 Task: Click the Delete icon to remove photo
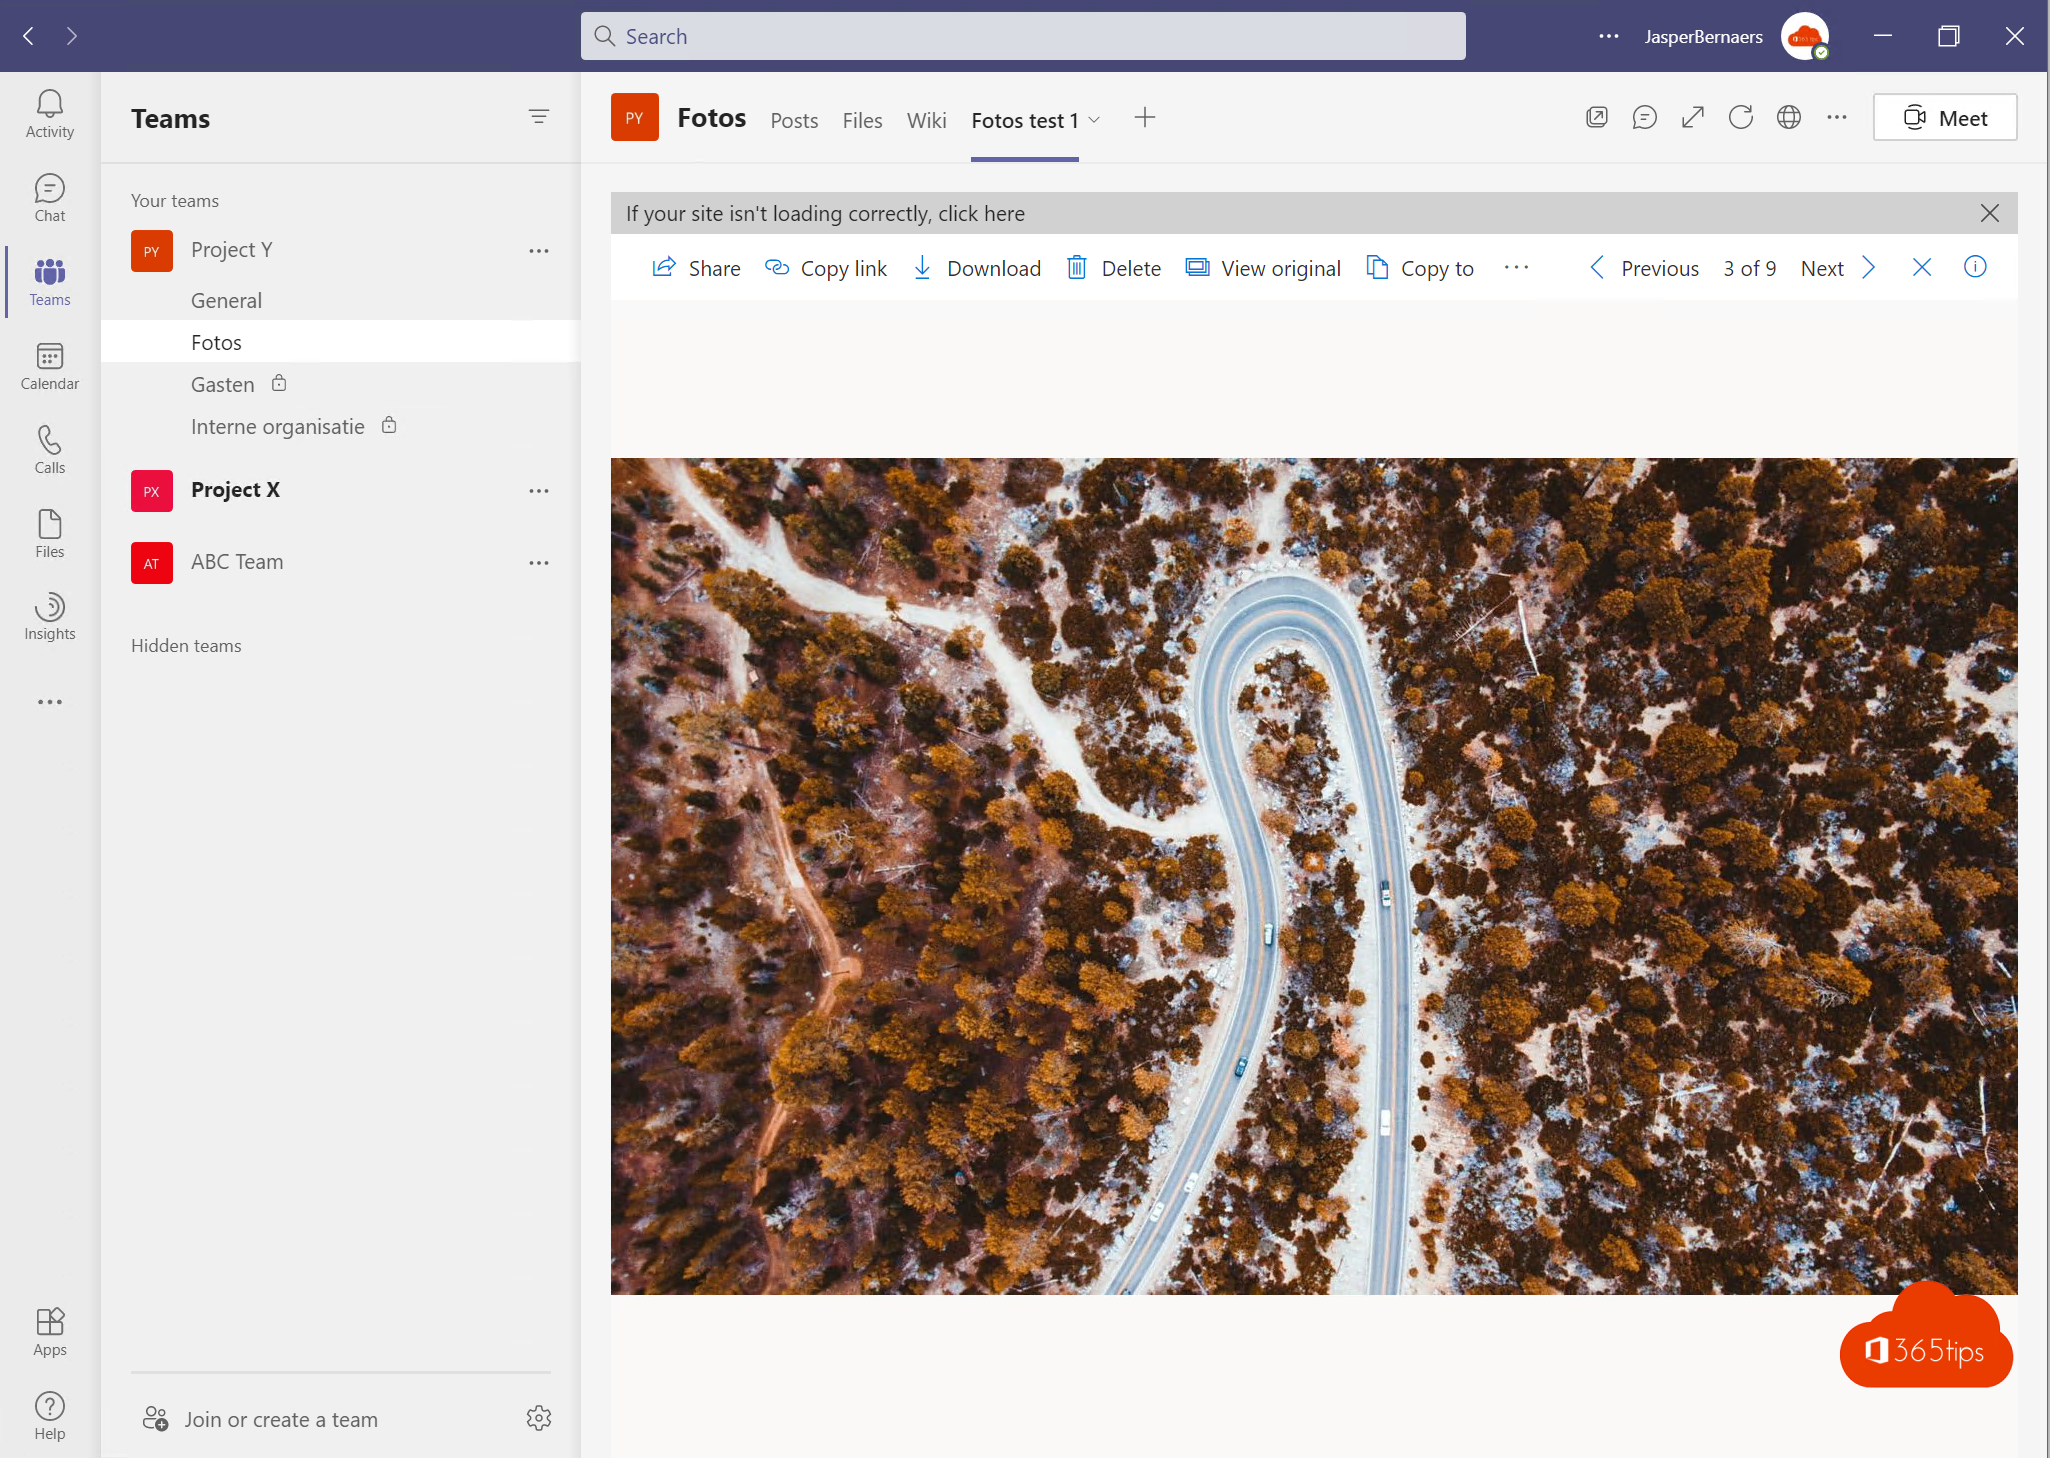(1079, 268)
